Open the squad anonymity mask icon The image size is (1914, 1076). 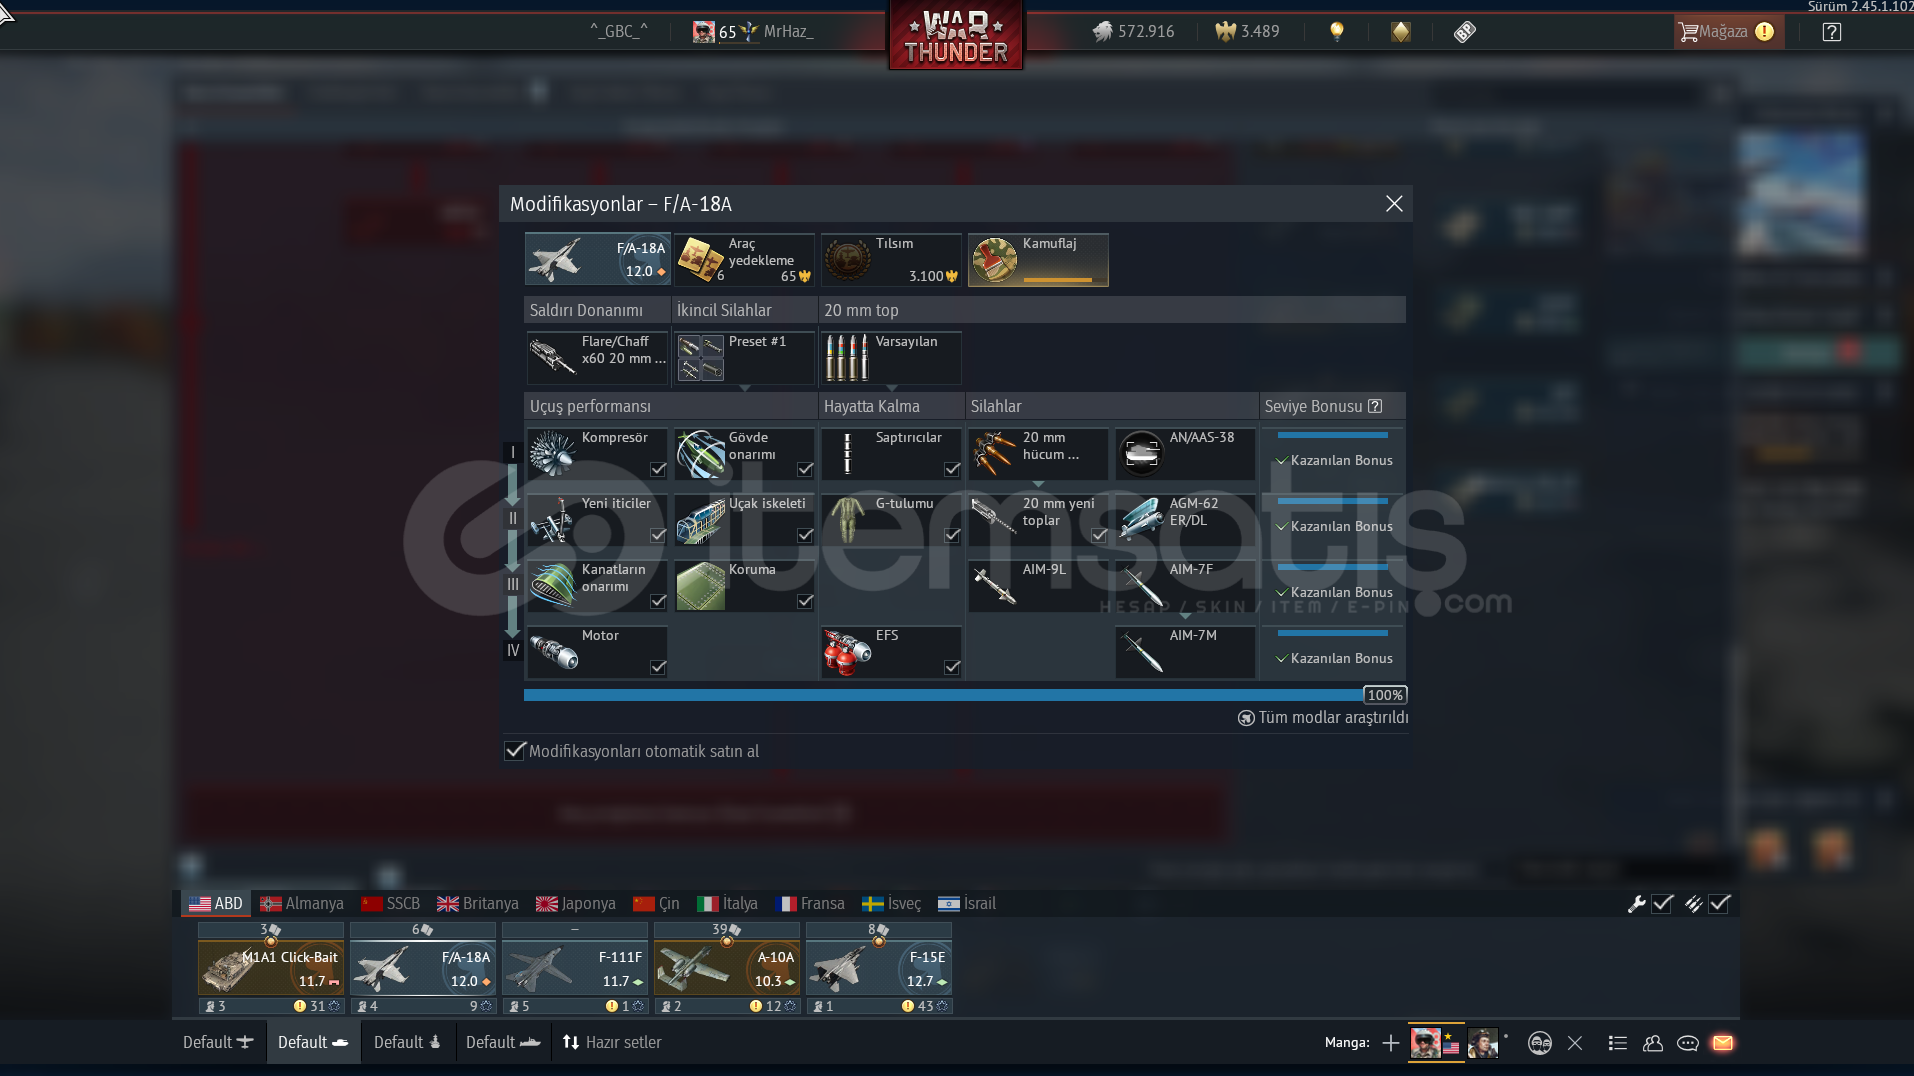coord(1540,1043)
